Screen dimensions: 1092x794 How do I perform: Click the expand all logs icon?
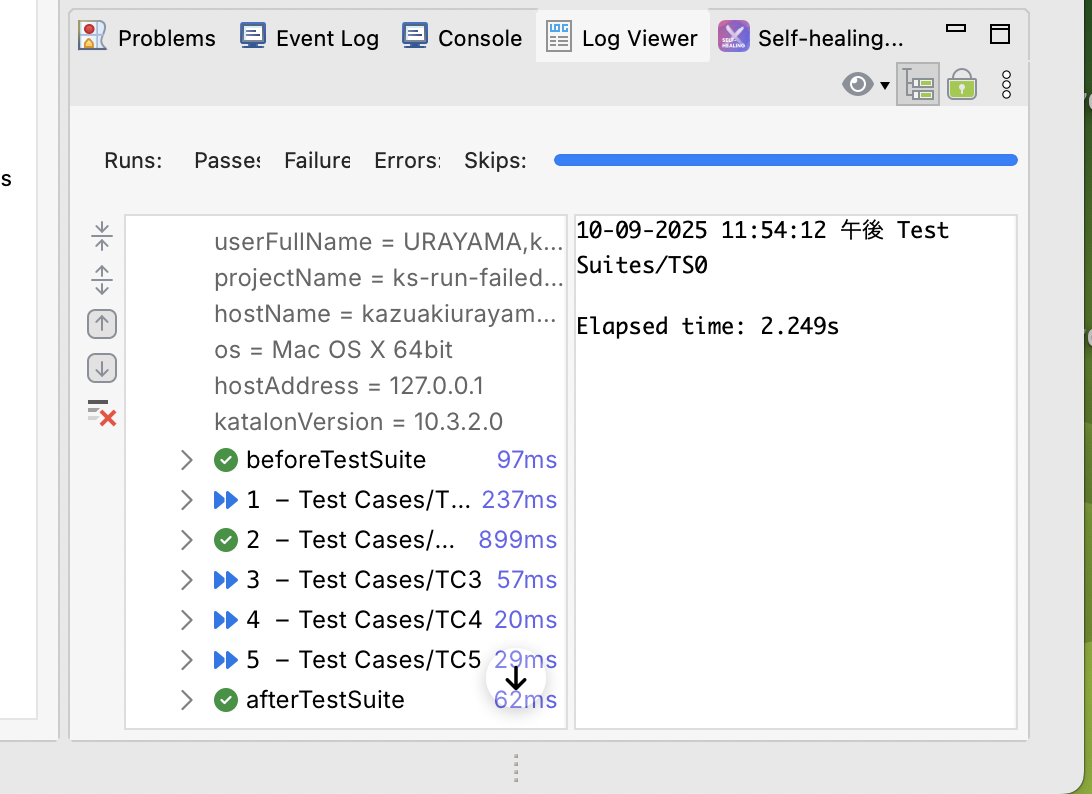(x=102, y=280)
